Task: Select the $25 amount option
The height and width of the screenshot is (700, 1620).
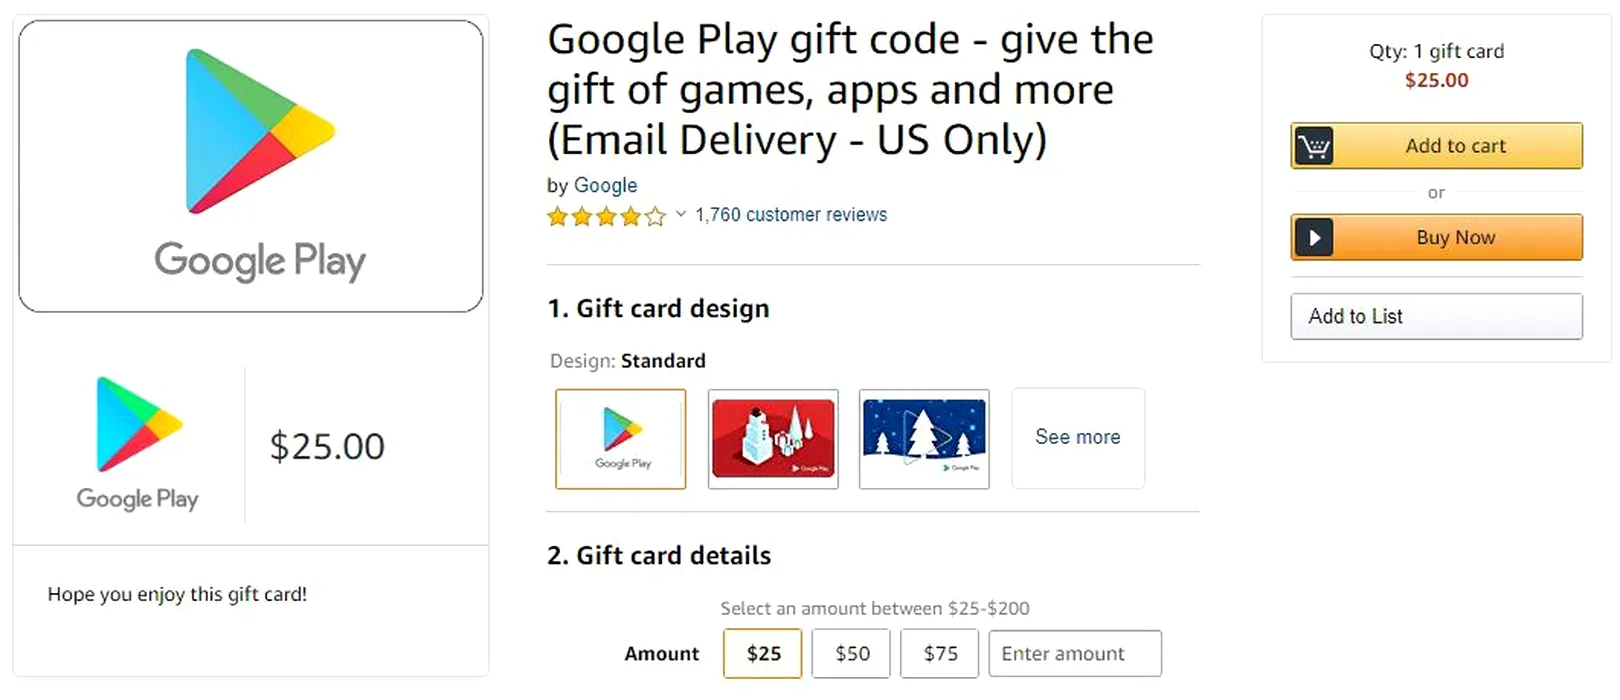Action: pyautogui.click(x=763, y=654)
